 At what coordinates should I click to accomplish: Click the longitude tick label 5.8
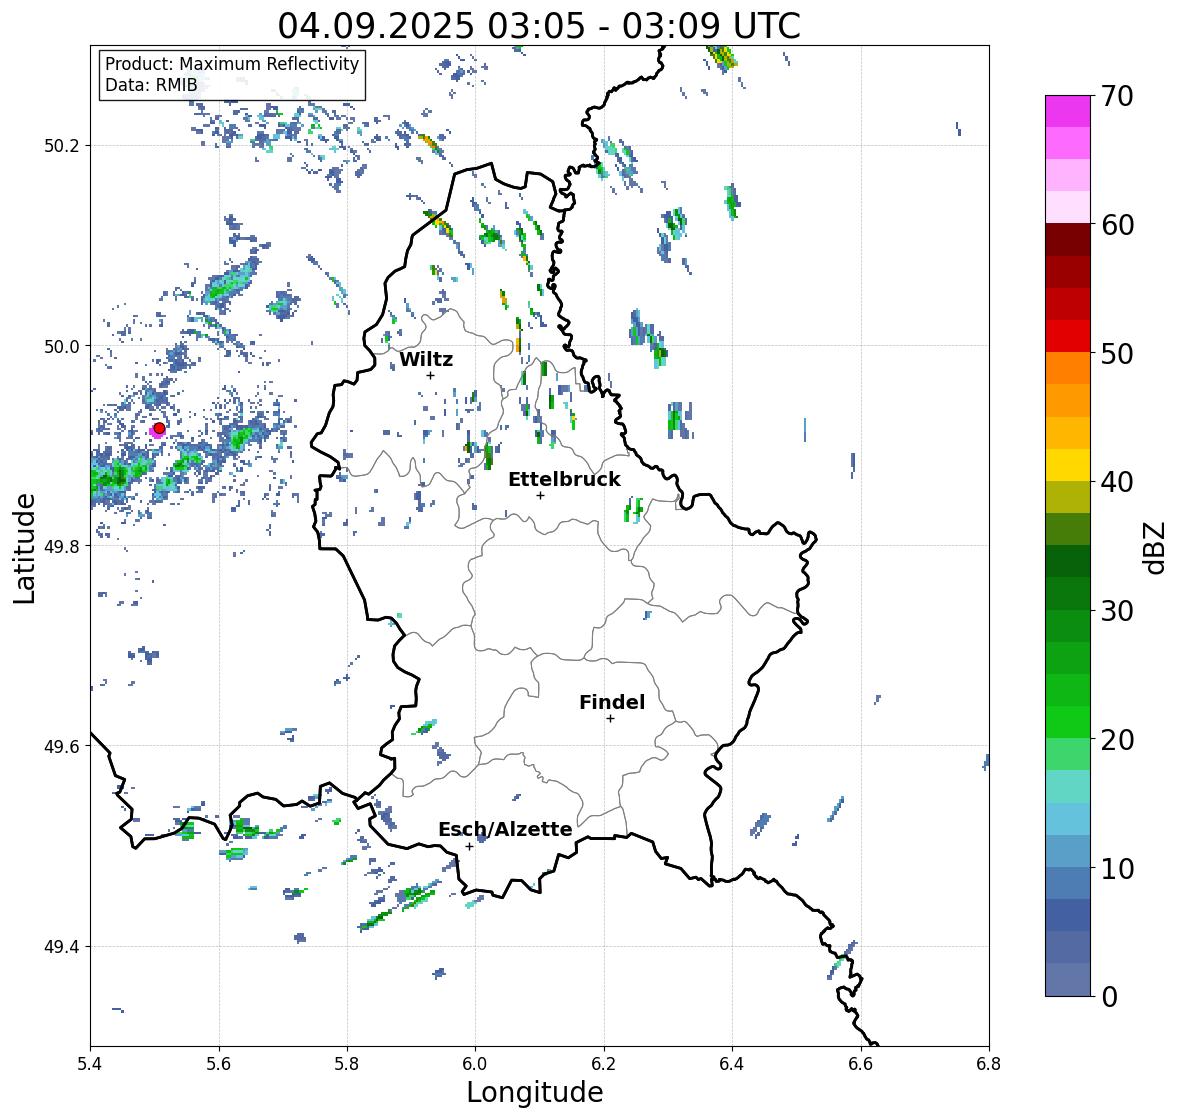point(347,1063)
